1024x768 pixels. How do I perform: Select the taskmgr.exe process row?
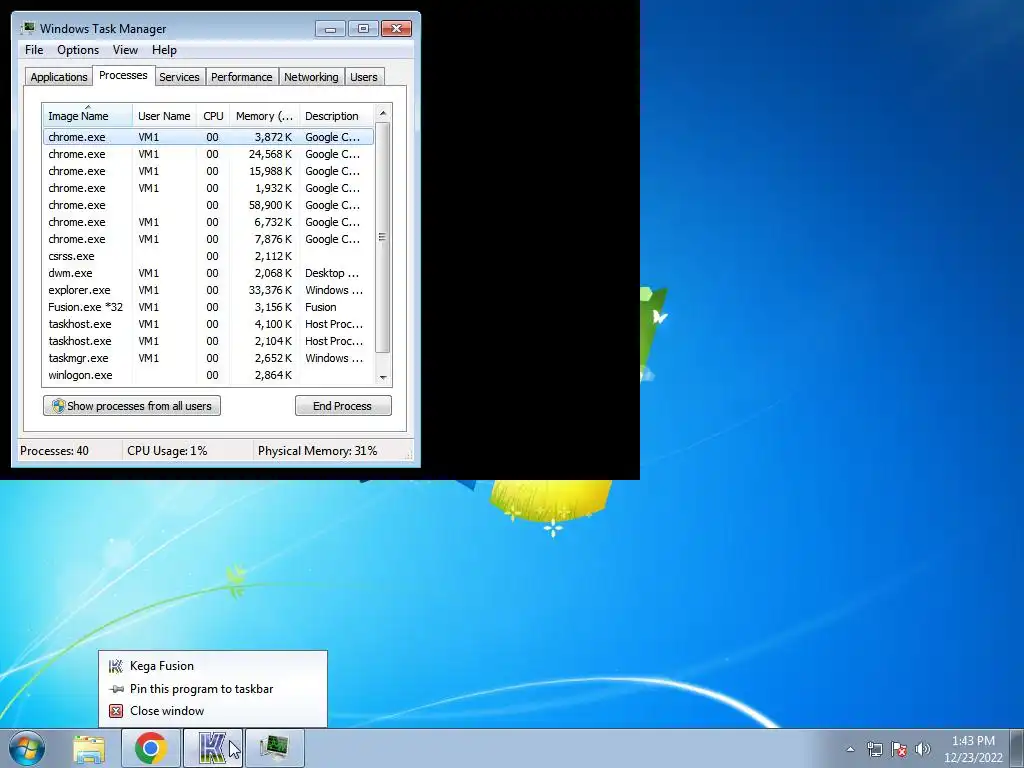[208, 358]
